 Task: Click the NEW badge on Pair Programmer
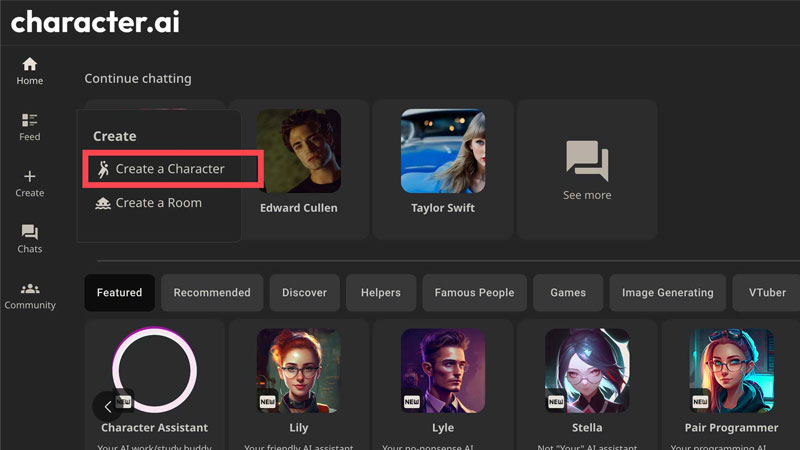point(700,402)
